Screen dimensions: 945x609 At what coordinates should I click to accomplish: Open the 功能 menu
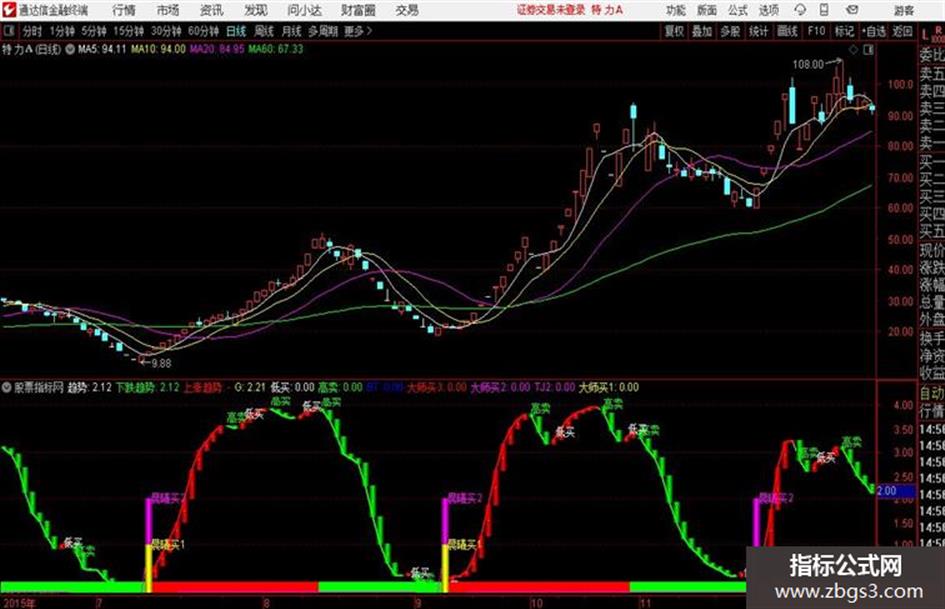click(676, 10)
